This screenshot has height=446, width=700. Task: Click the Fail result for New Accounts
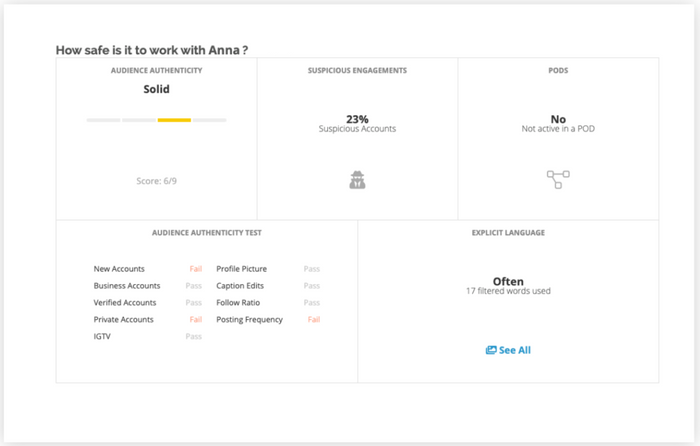tap(196, 269)
